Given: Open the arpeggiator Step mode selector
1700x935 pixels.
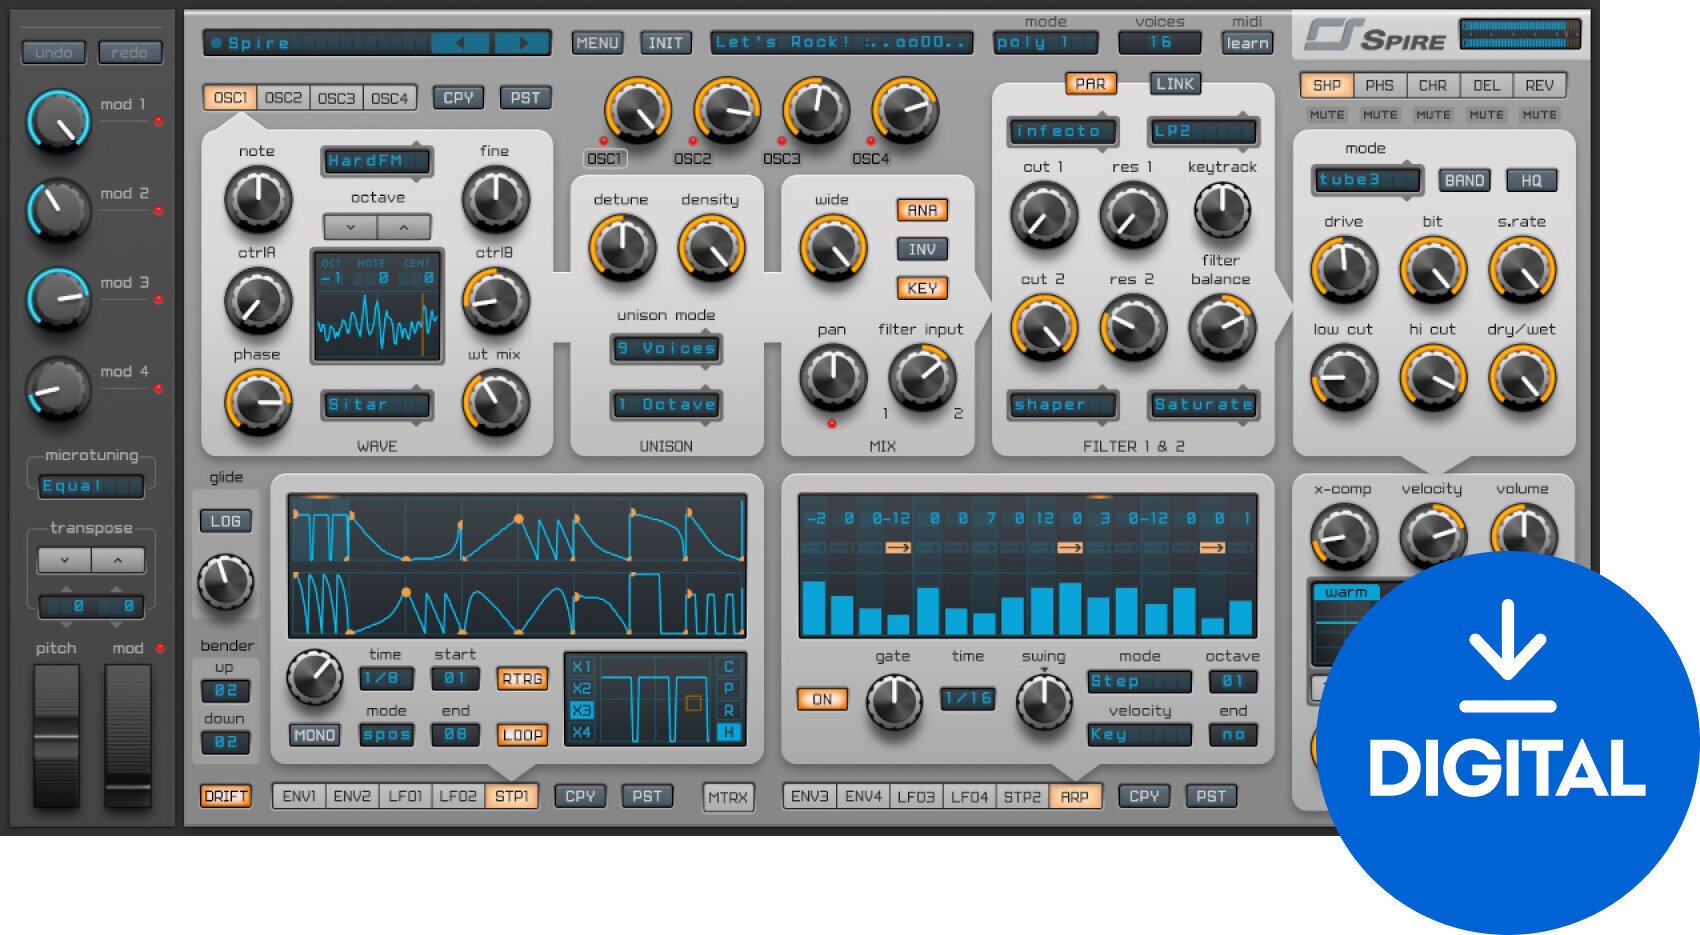Looking at the screenshot, I should coord(1138,681).
